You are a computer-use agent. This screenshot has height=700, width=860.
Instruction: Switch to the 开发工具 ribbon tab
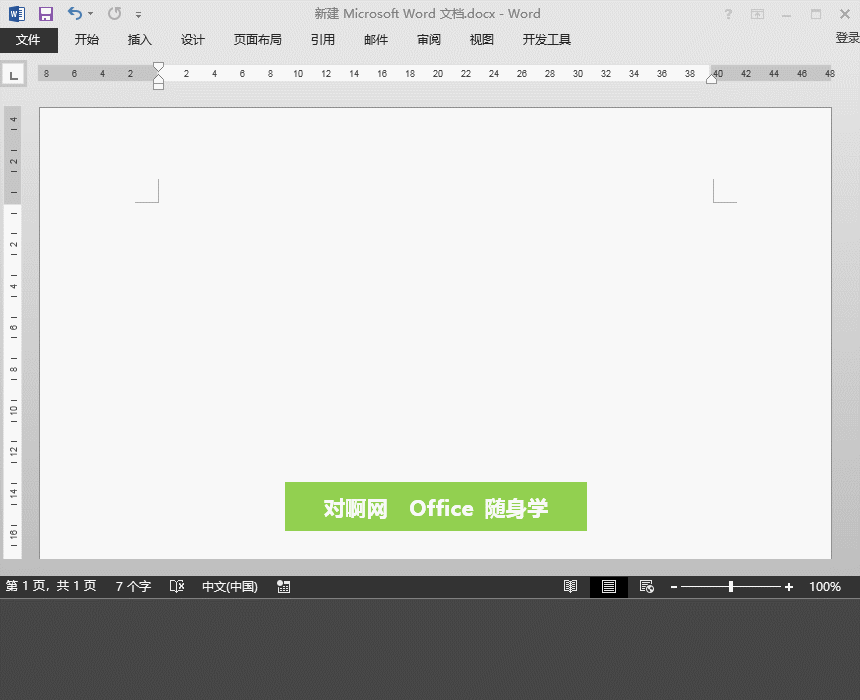pyautogui.click(x=546, y=39)
